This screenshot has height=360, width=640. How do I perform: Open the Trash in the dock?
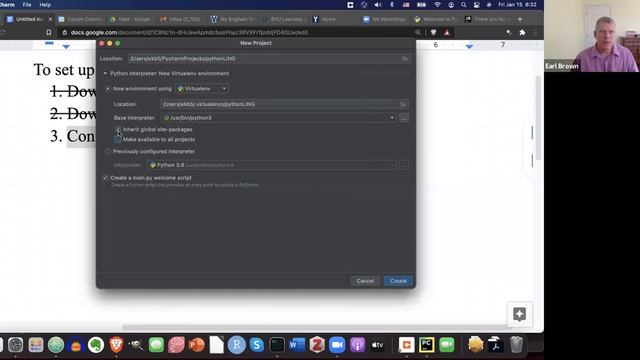516,345
